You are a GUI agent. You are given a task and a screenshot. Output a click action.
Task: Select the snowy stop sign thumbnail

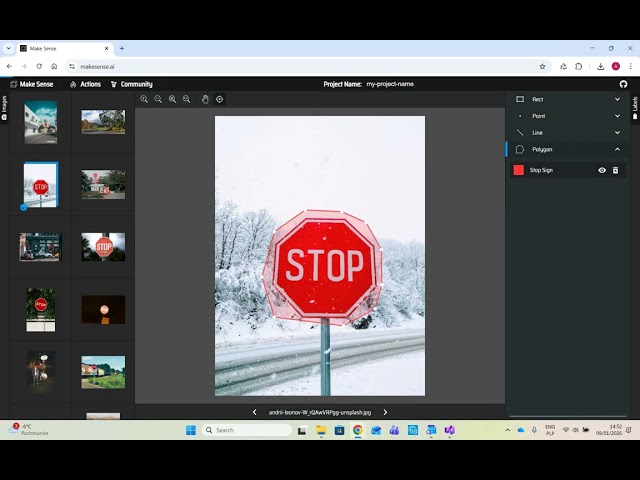40,185
